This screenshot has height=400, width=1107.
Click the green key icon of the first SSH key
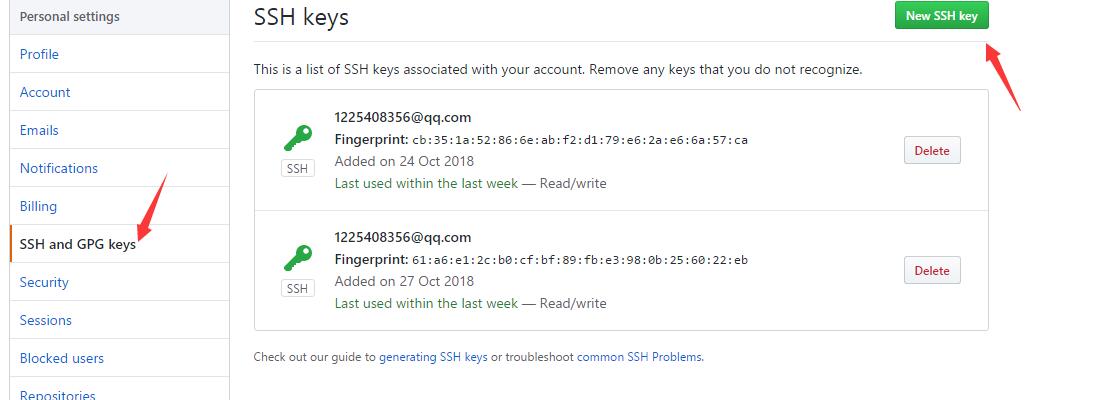(x=297, y=138)
